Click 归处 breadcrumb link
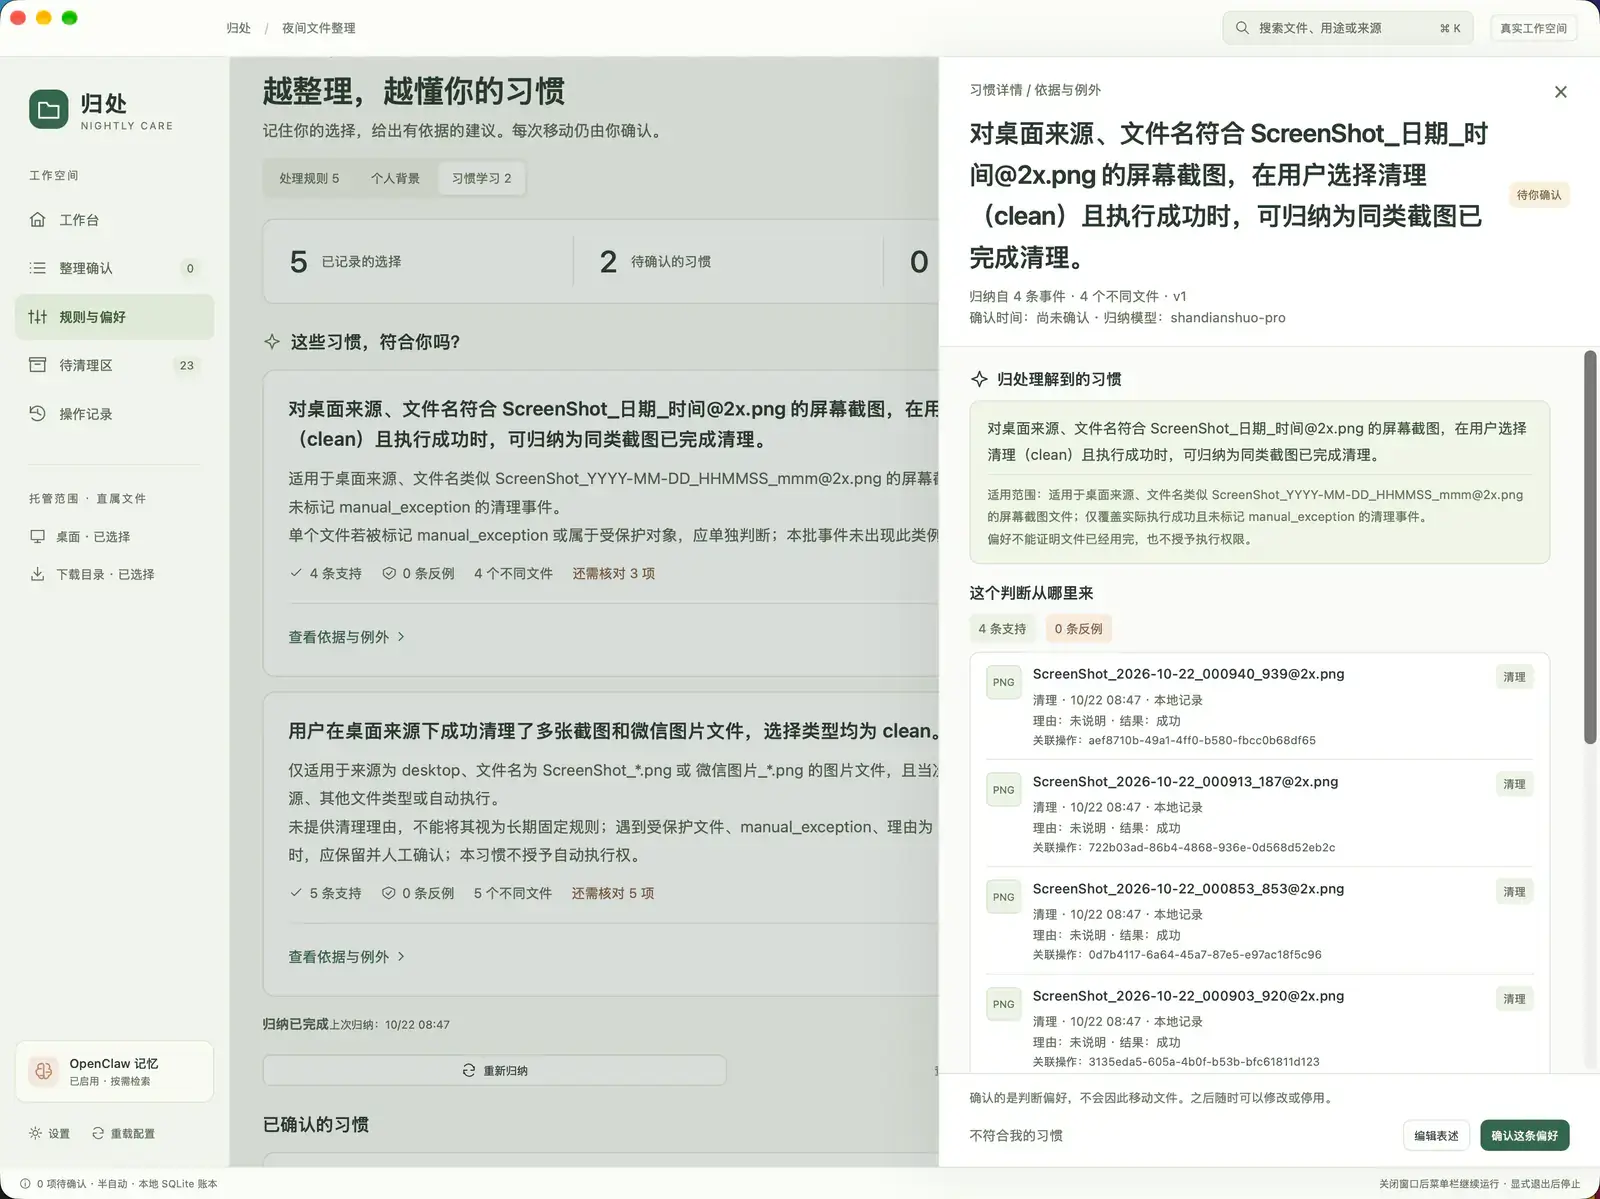The image size is (1600, 1199). [x=238, y=28]
